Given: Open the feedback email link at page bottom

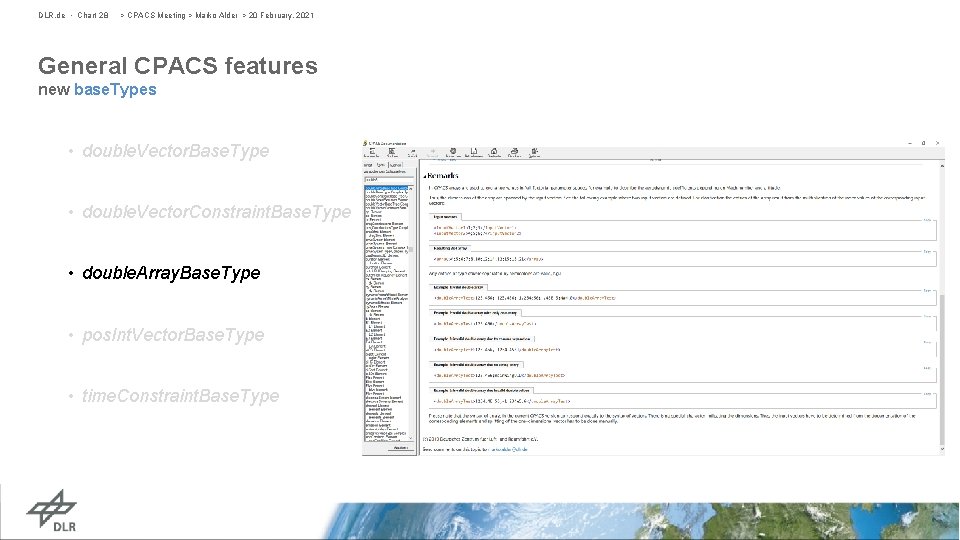Looking at the screenshot, I should 508,449.
